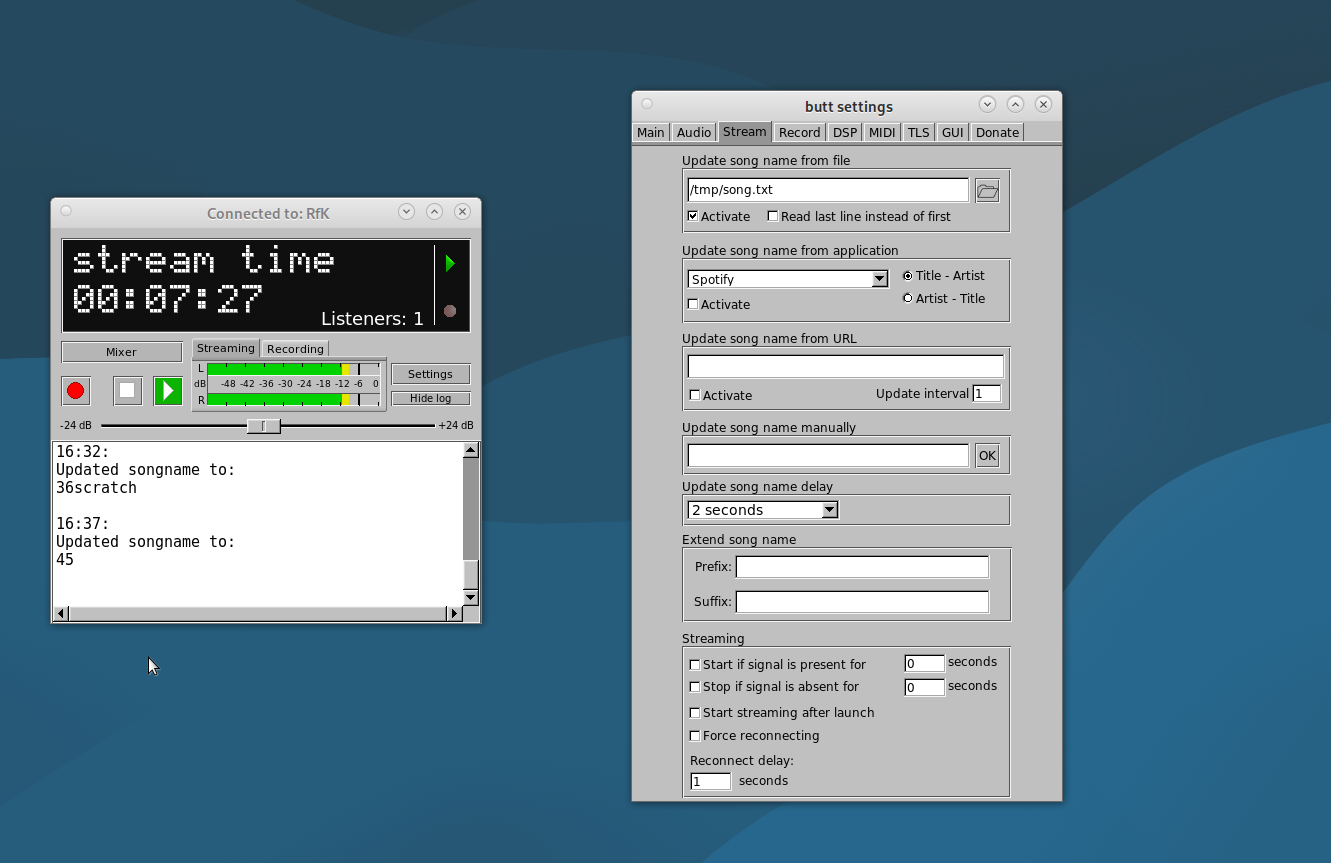This screenshot has height=863, width=1331.
Task: Open the Recording tab in main window
Action: 295,349
